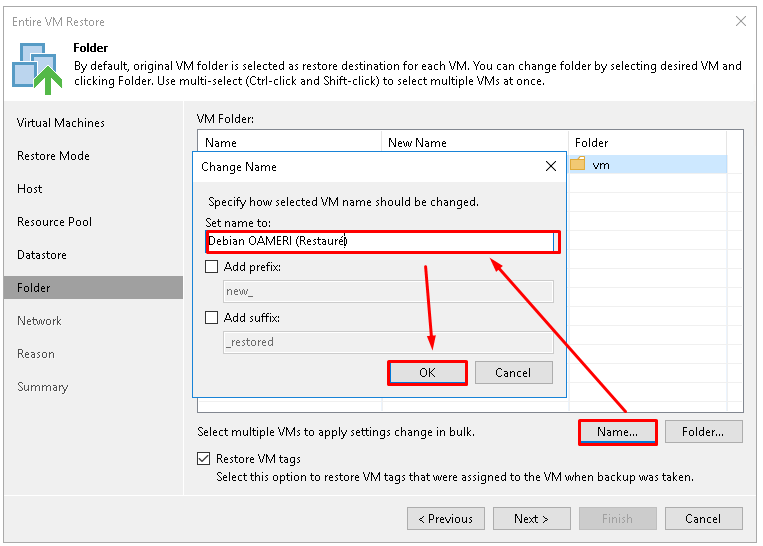Select the Network wizard step
This screenshot has height=546, width=763.
click(x=39, y=321)
